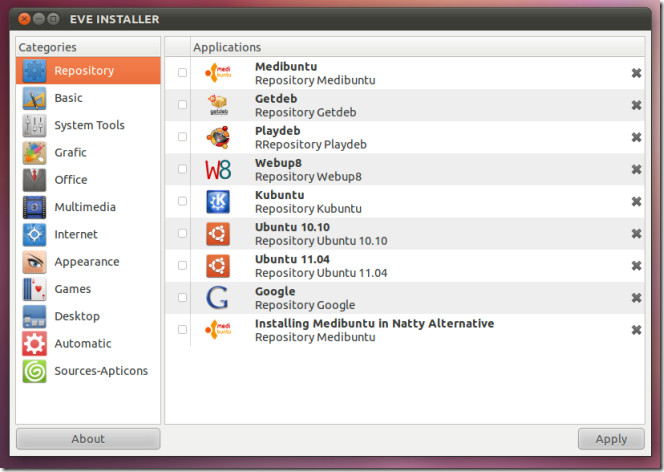Viewport: 664px width, 472px height.
Task: Open the System Tools category label
Action: [89, 125]
